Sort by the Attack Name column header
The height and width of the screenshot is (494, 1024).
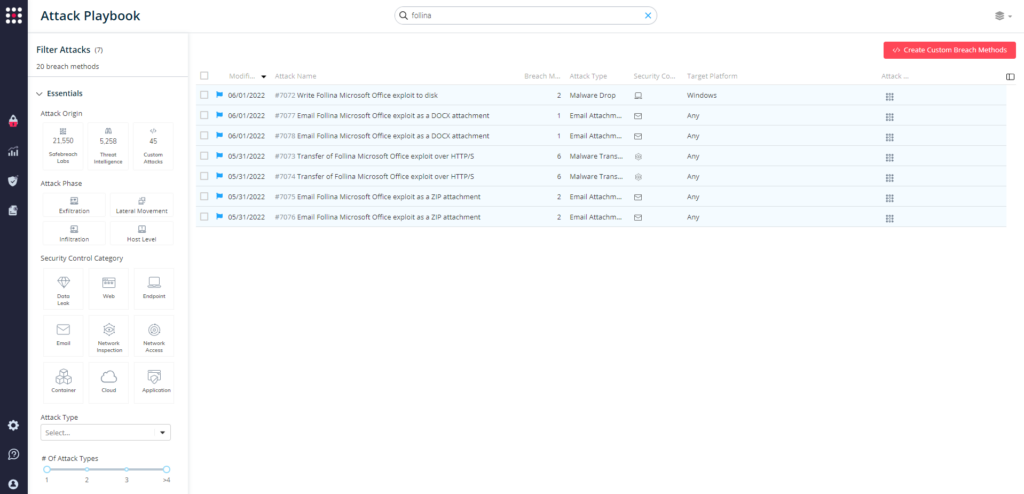(x=296, y=76)
